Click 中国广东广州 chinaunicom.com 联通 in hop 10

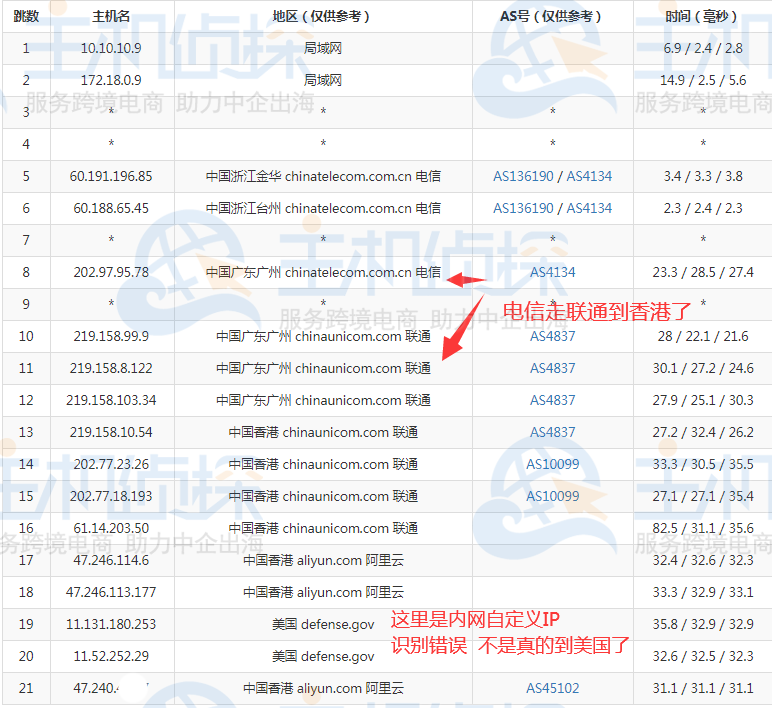323,336
